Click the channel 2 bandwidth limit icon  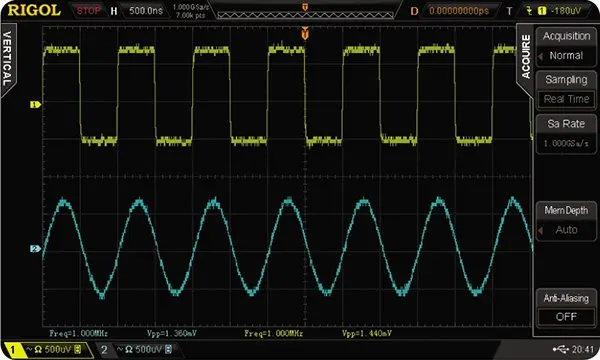tap(168, 349)
